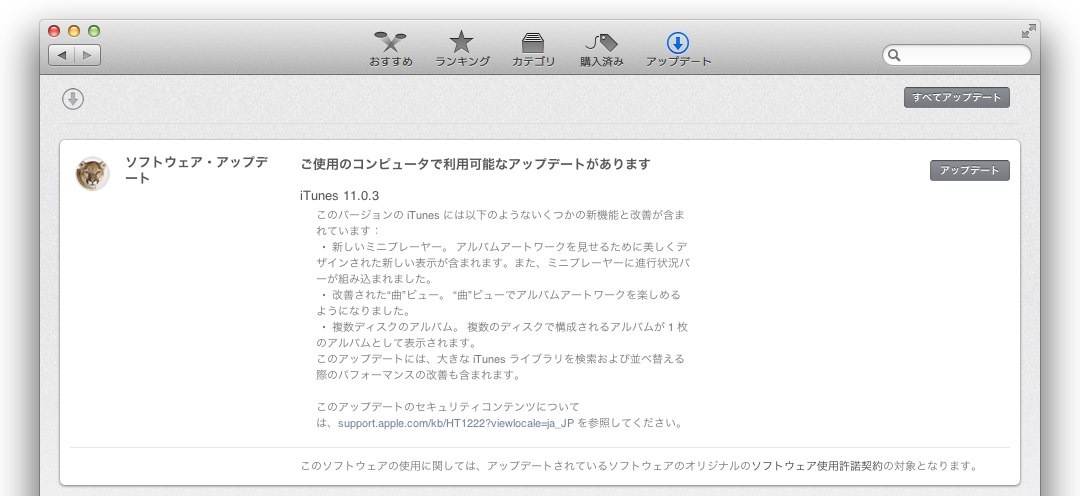This screenshot has height=496, width=1080.
Task: Close window with the red button
Action: [54, 31]
